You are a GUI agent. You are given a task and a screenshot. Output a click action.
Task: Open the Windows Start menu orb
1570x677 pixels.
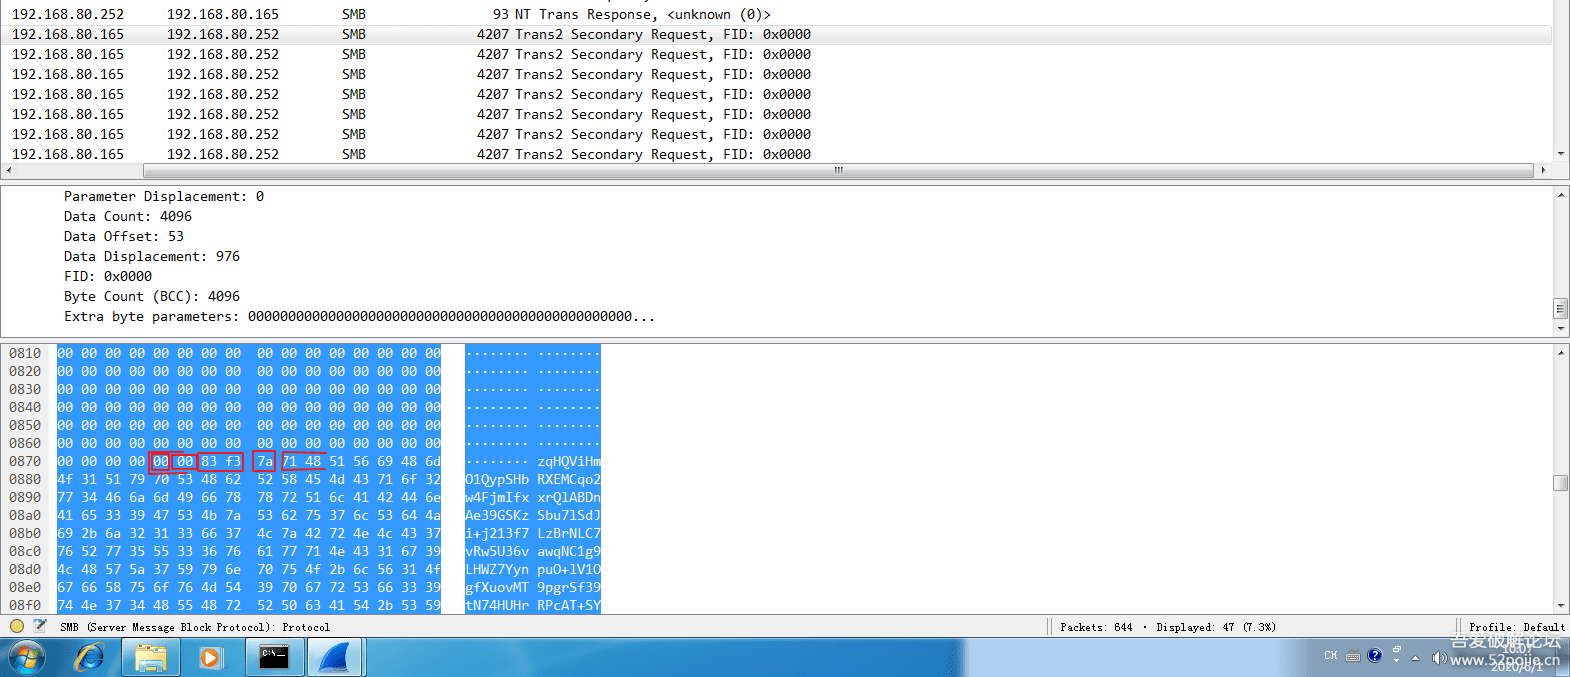27,658
